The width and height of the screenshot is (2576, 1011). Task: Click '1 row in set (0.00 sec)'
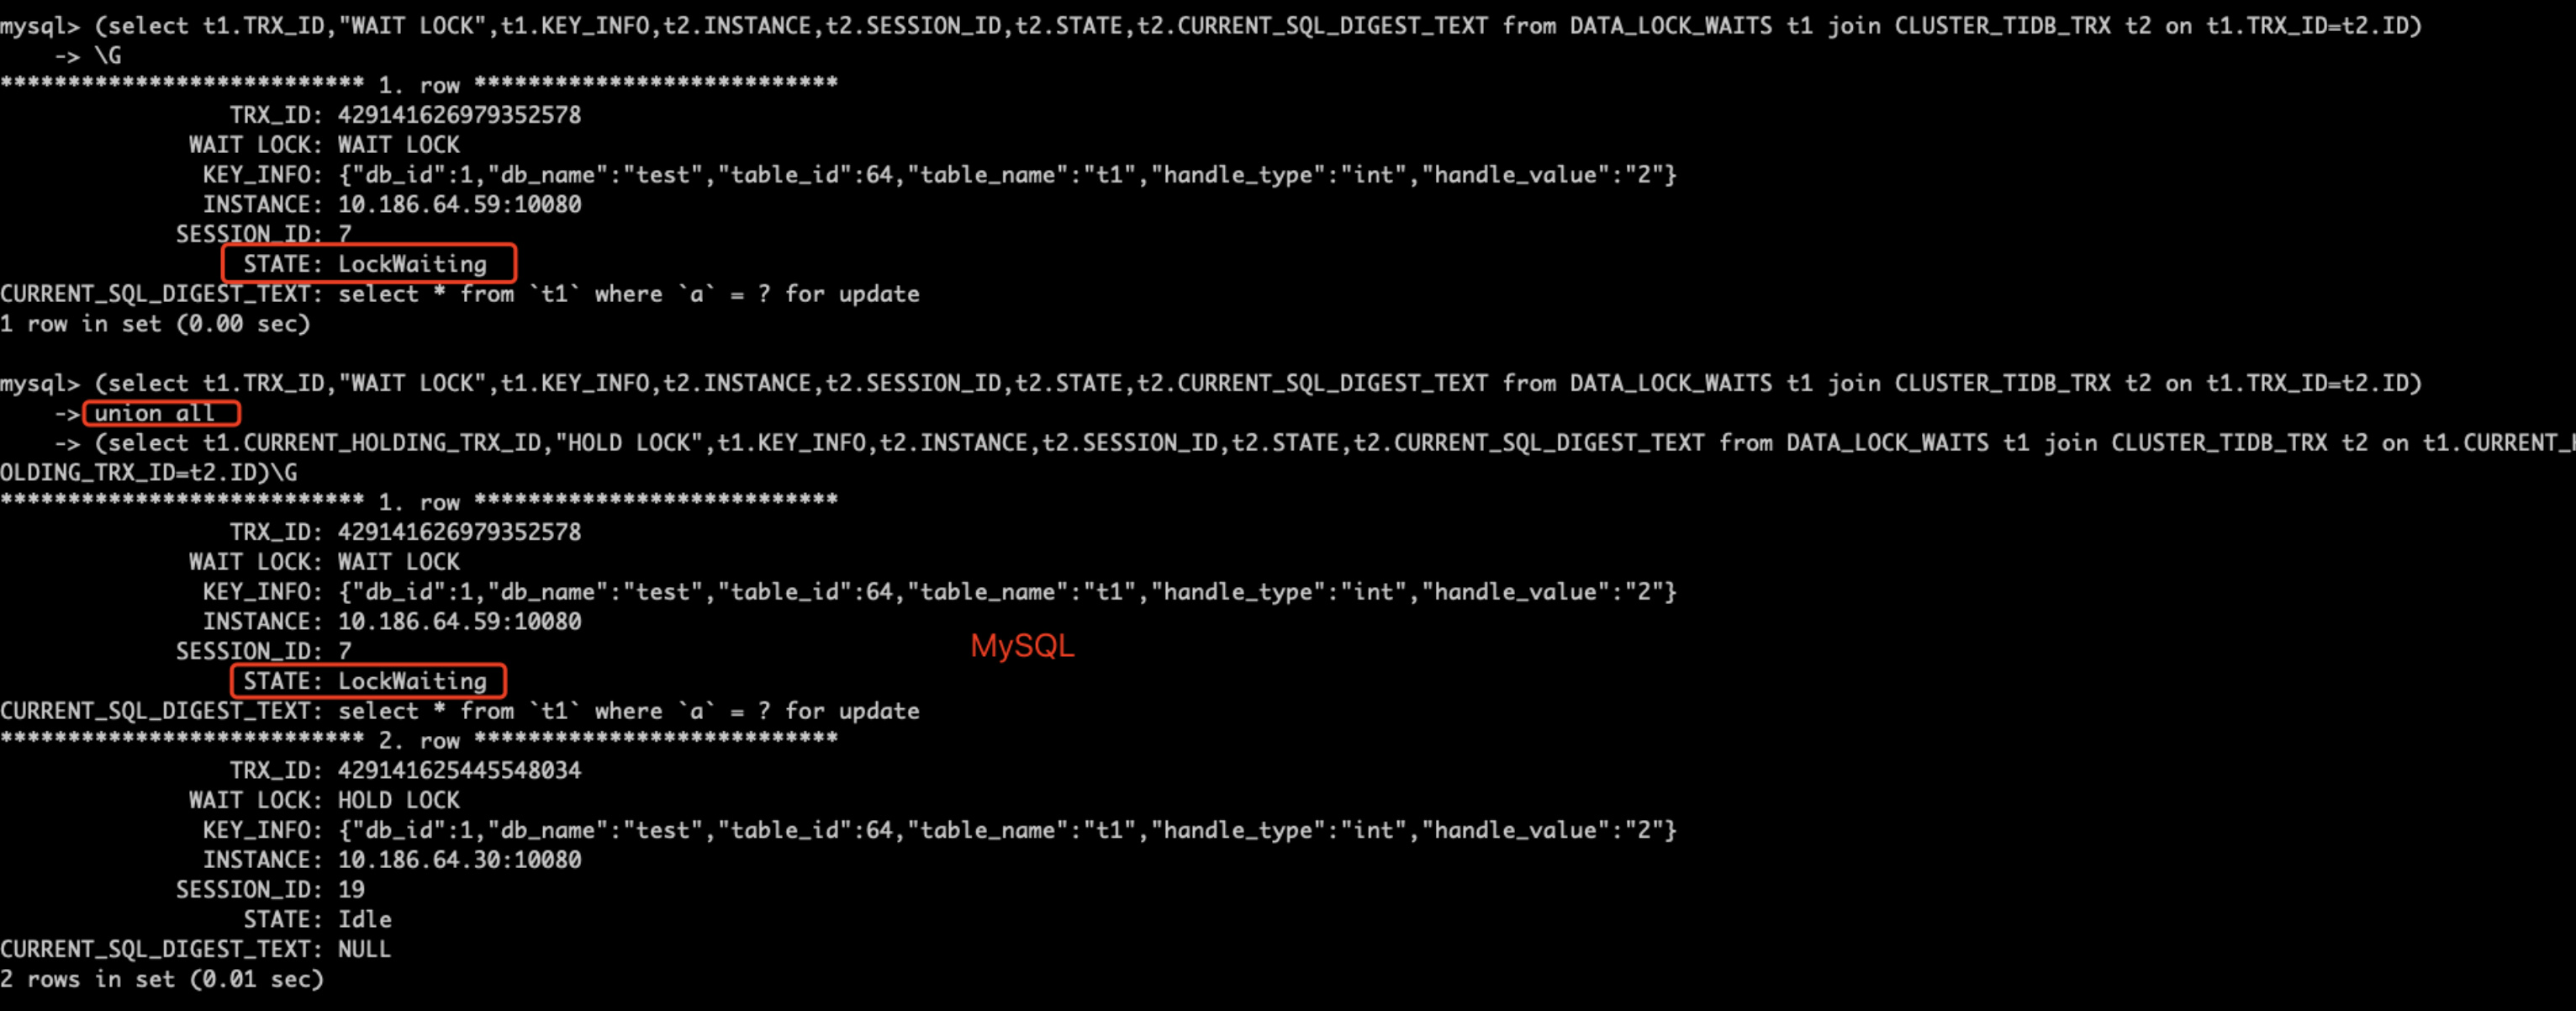[x=155, y=324]
